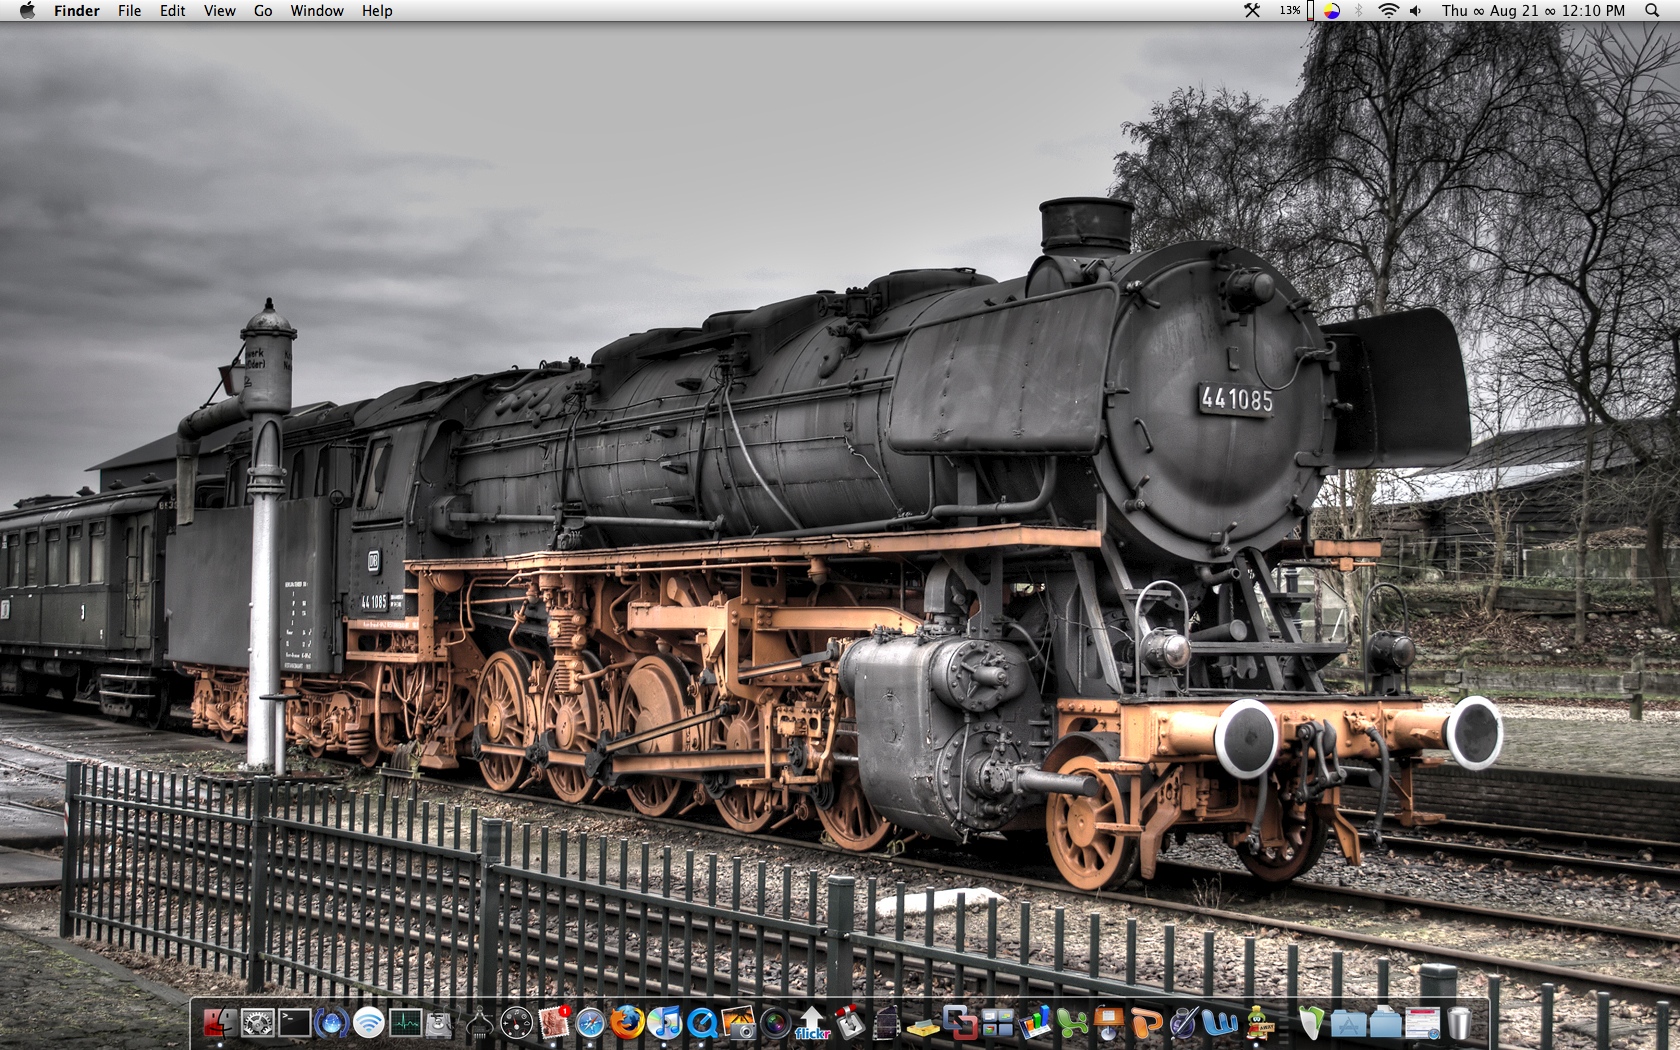
Task: Launch Numbers from the Dock
Action: (1034, 1023)
